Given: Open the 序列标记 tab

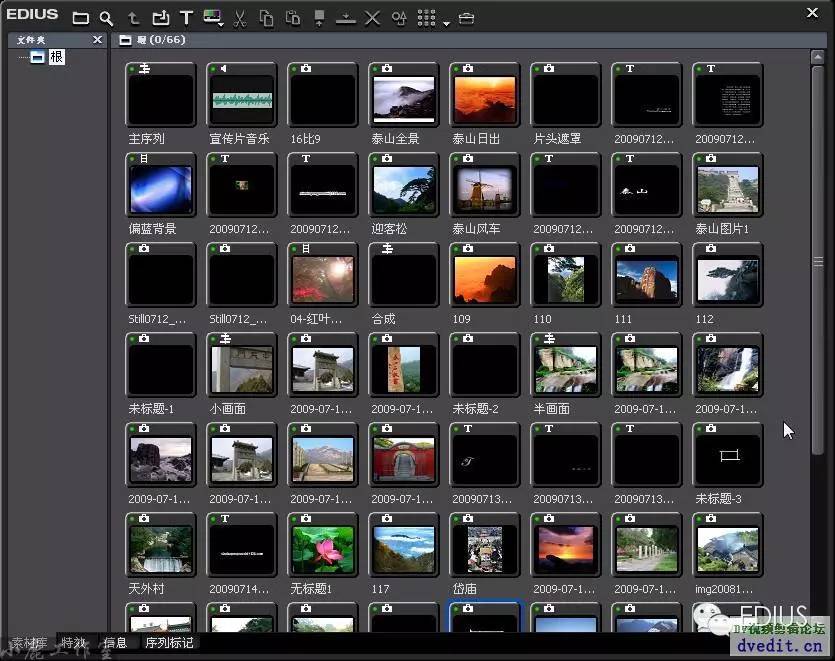Looking at the screenshot, I should (x=169, y=643).
